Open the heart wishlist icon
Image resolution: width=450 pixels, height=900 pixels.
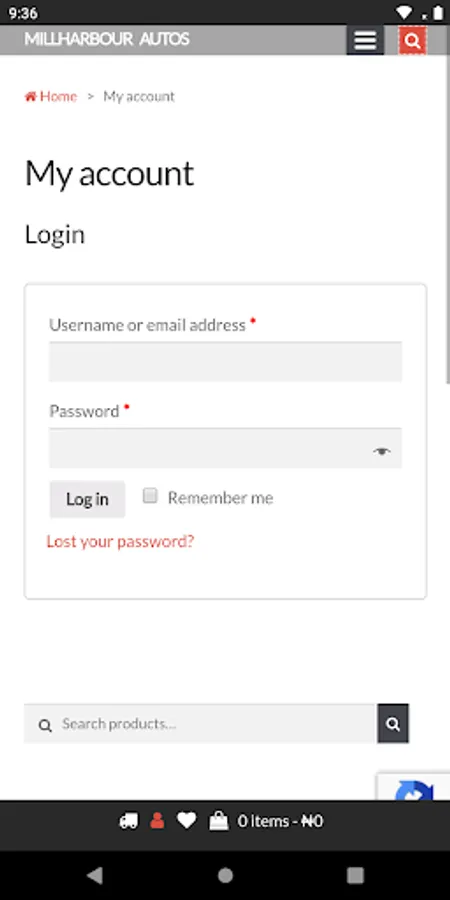(x=187, y=821)
